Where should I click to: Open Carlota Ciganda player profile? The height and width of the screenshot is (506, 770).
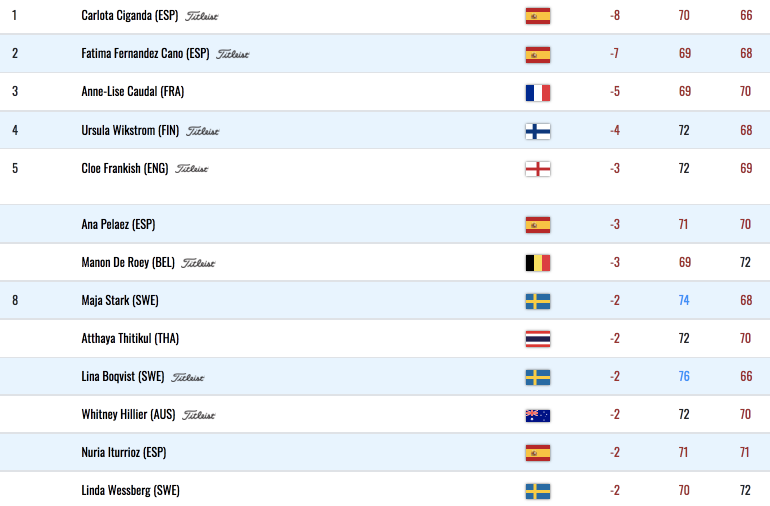[x=130, y=16]
